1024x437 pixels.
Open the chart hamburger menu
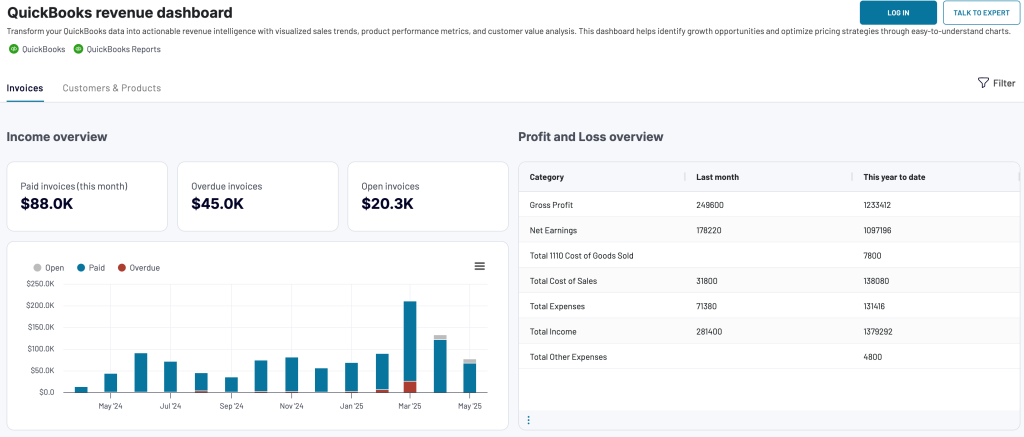click(x=479, y=267)
